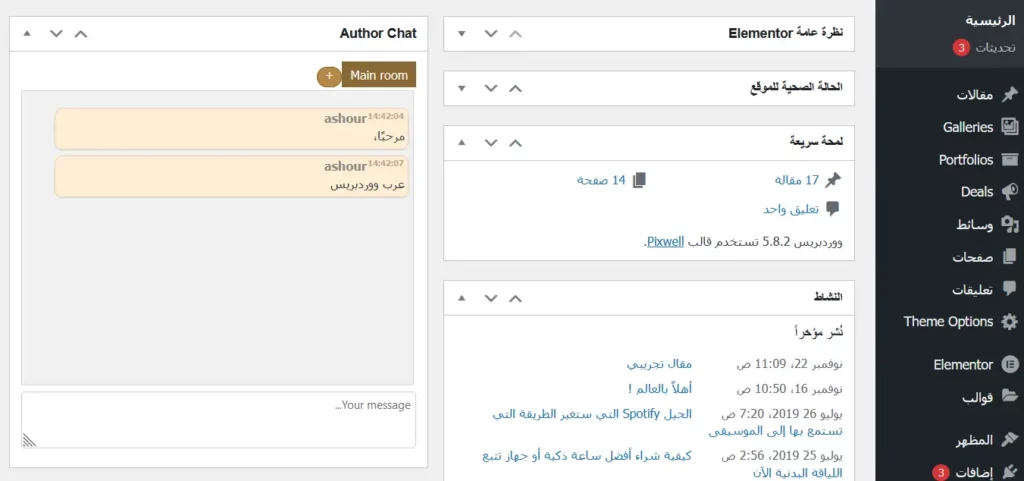This screenshot has height=481, width=1024.
Task: Click the Galleries icon in sidebar
Action: click(x=1009, y=127)
